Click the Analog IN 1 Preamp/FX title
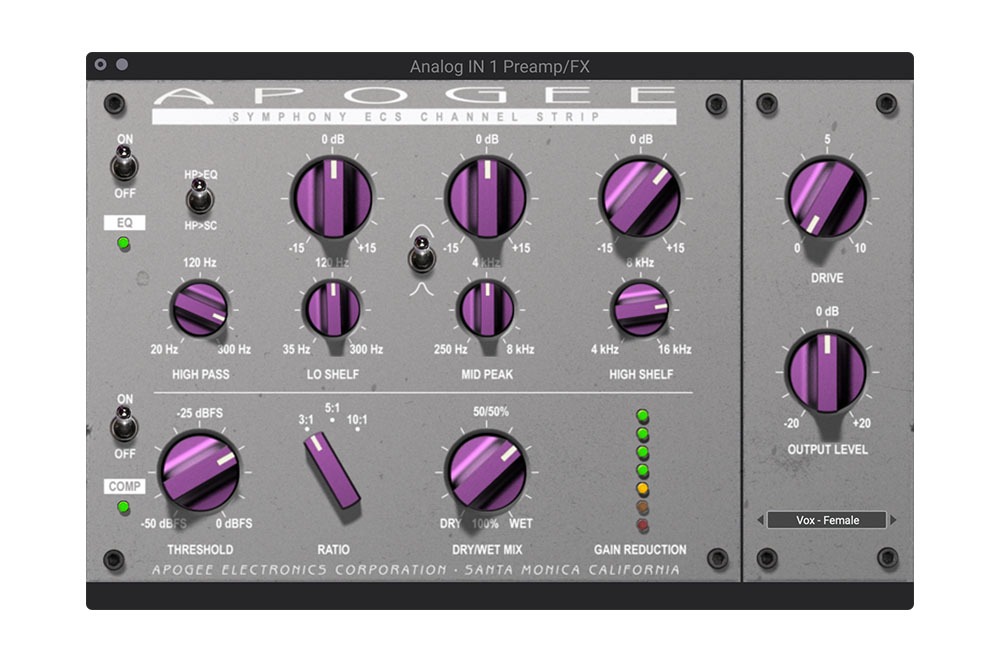The height and width of the screenshot is (667, 1000). [499, 66]
